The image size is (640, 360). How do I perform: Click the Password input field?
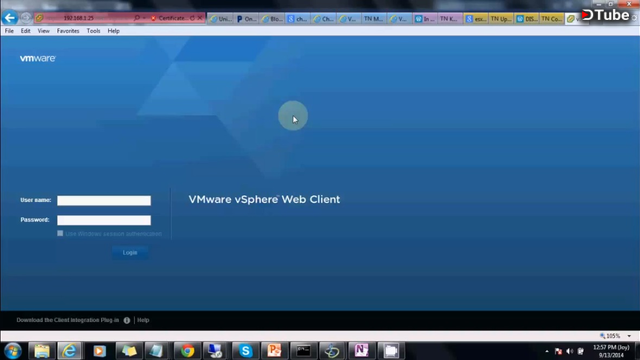tap(104, 220)
